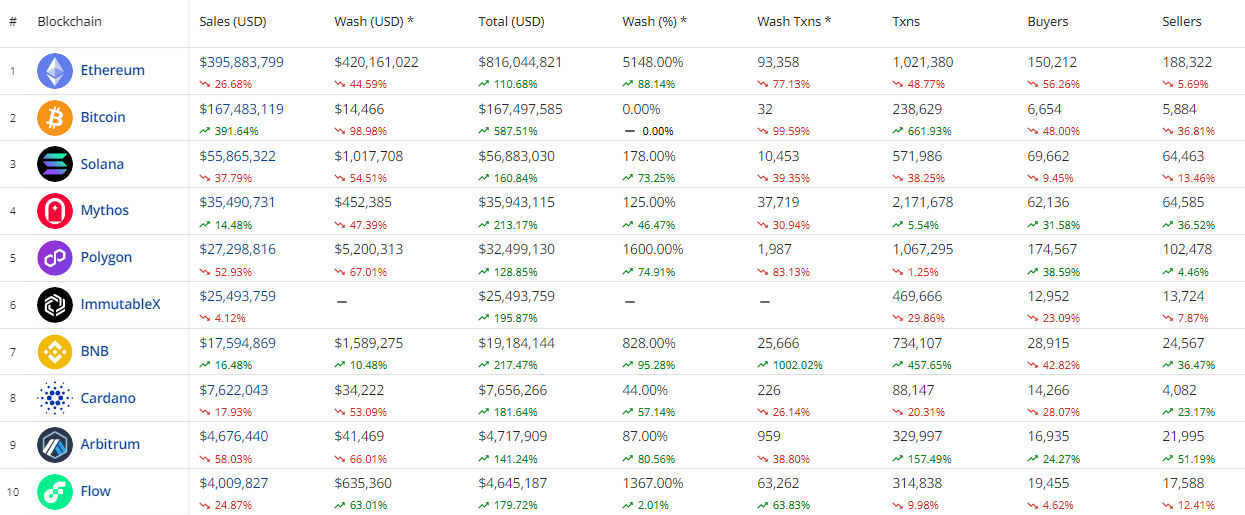This screenshot has height=515, width=1245.
Task: Sort by Wash Txns column header
Action: tap(794, 21)
